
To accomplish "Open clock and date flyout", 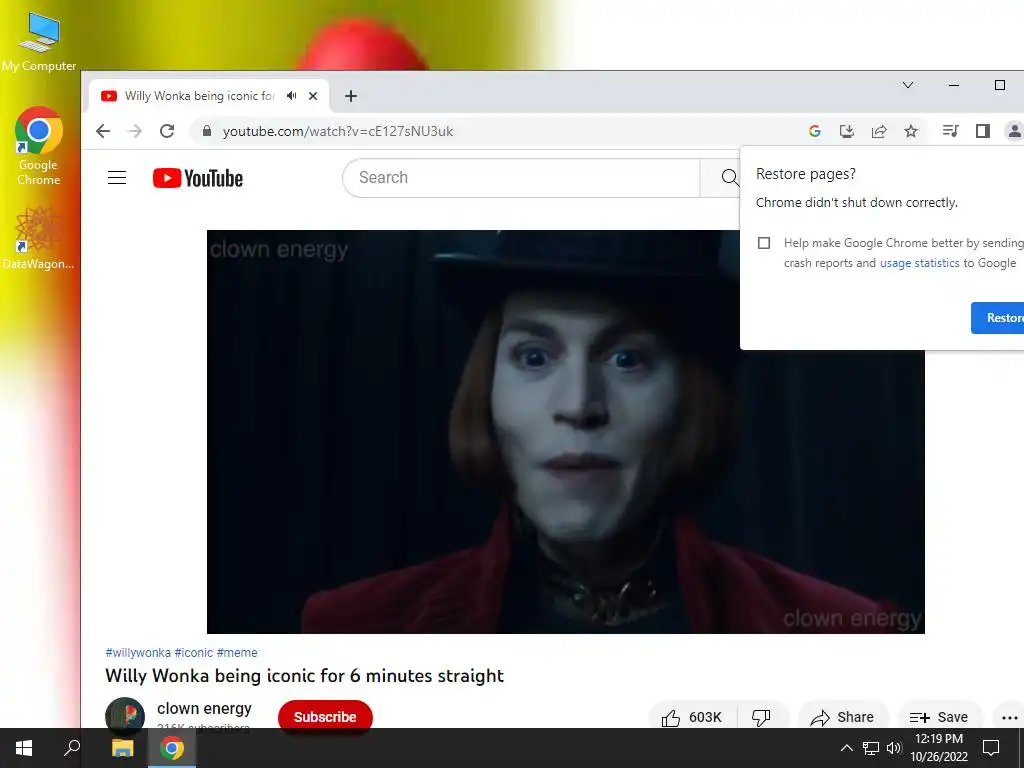I will coord(939,748).
